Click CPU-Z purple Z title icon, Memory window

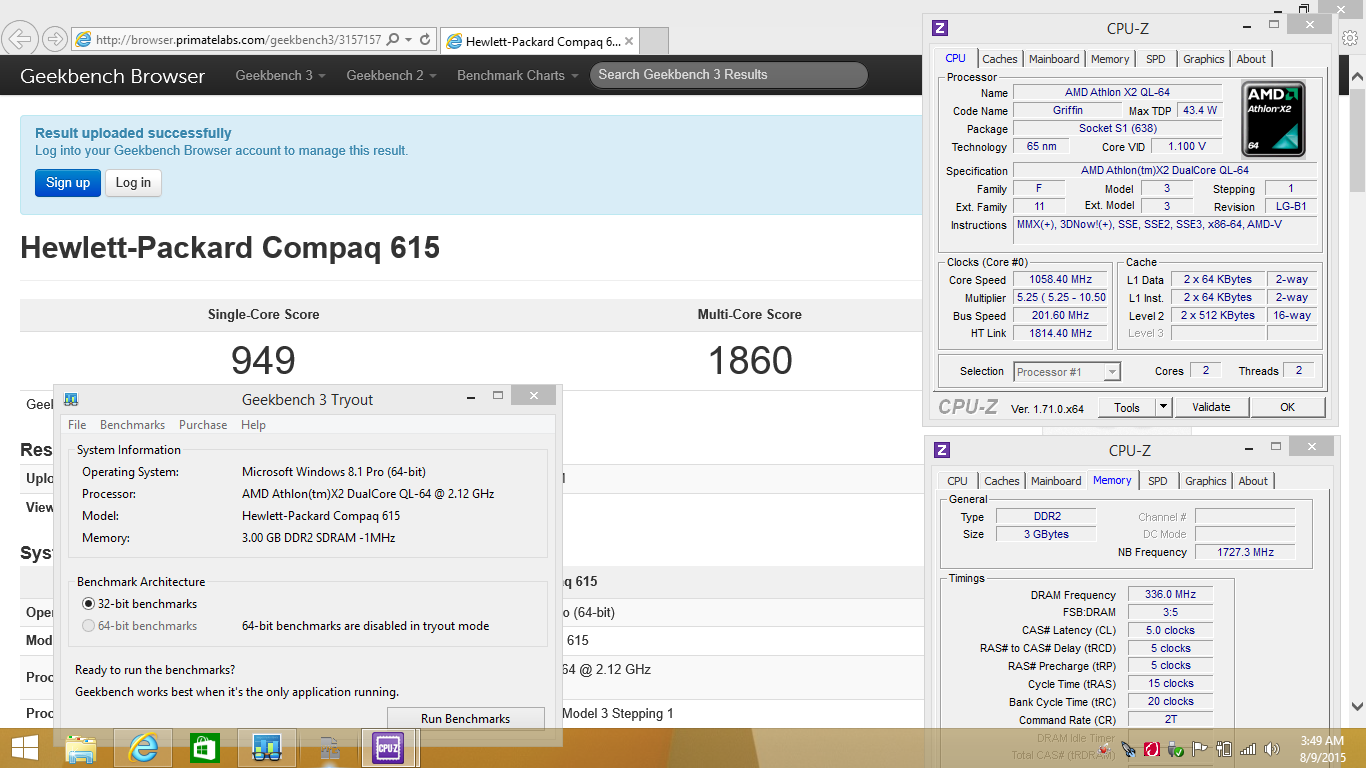click(x=941, y=450)
